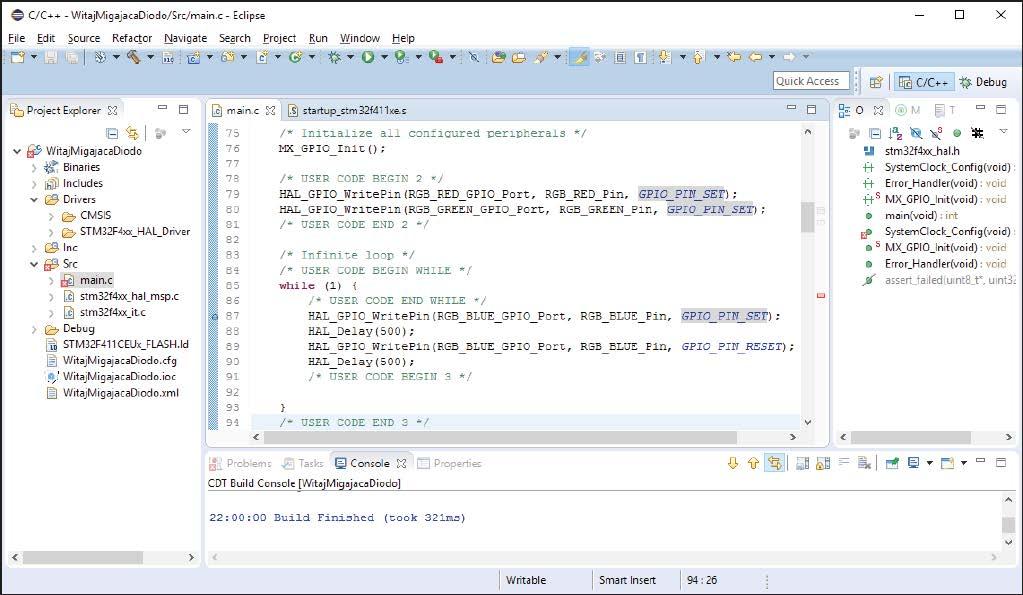Toggle Hide Fields filter in Outline

click(916, 133)
